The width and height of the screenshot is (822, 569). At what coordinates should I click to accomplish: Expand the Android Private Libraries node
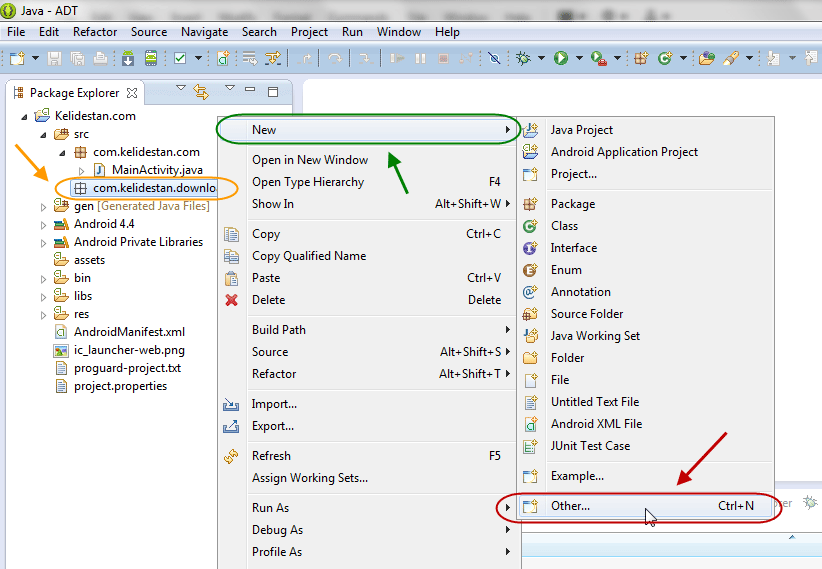[x=44, y=243]
